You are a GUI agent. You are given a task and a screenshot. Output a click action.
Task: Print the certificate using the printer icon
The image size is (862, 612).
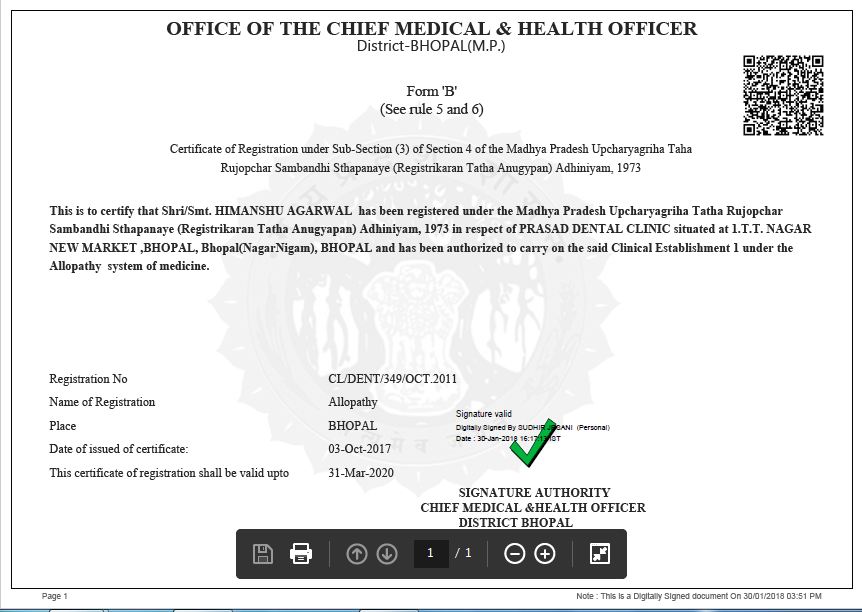tap(301, 554)
